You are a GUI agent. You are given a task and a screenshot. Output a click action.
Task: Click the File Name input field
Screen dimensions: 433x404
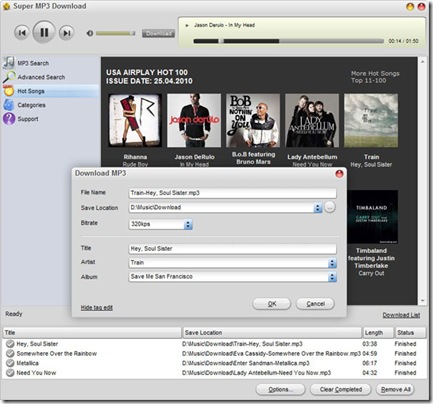232,193
